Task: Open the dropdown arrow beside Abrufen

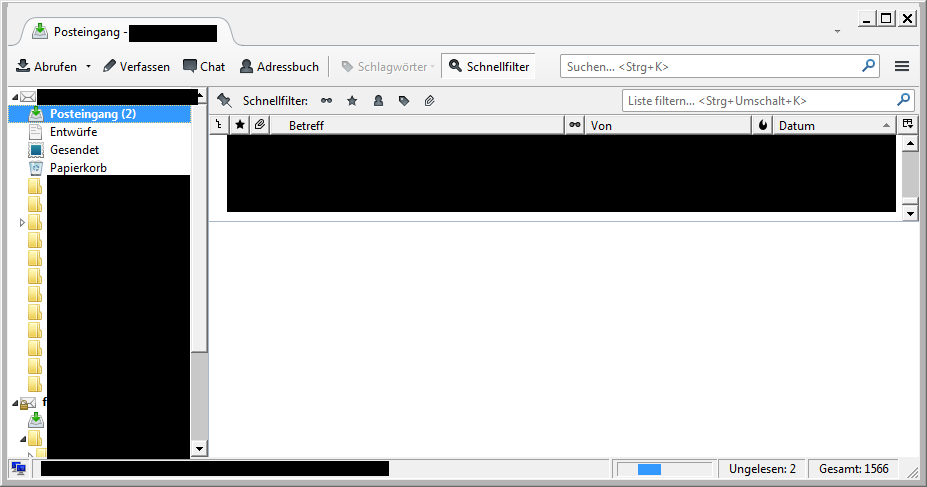Action: [88, 67]
